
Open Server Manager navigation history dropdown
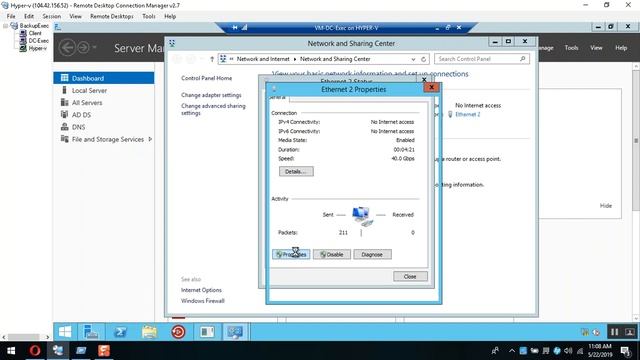(94, 48)
